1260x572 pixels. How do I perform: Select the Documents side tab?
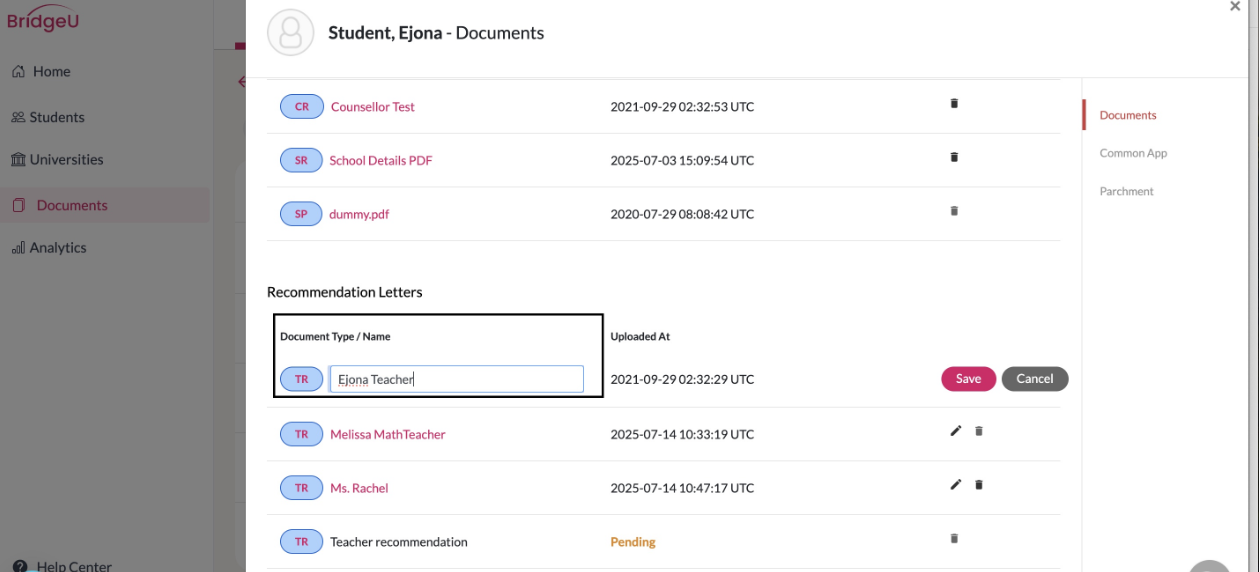(1128, 115)
